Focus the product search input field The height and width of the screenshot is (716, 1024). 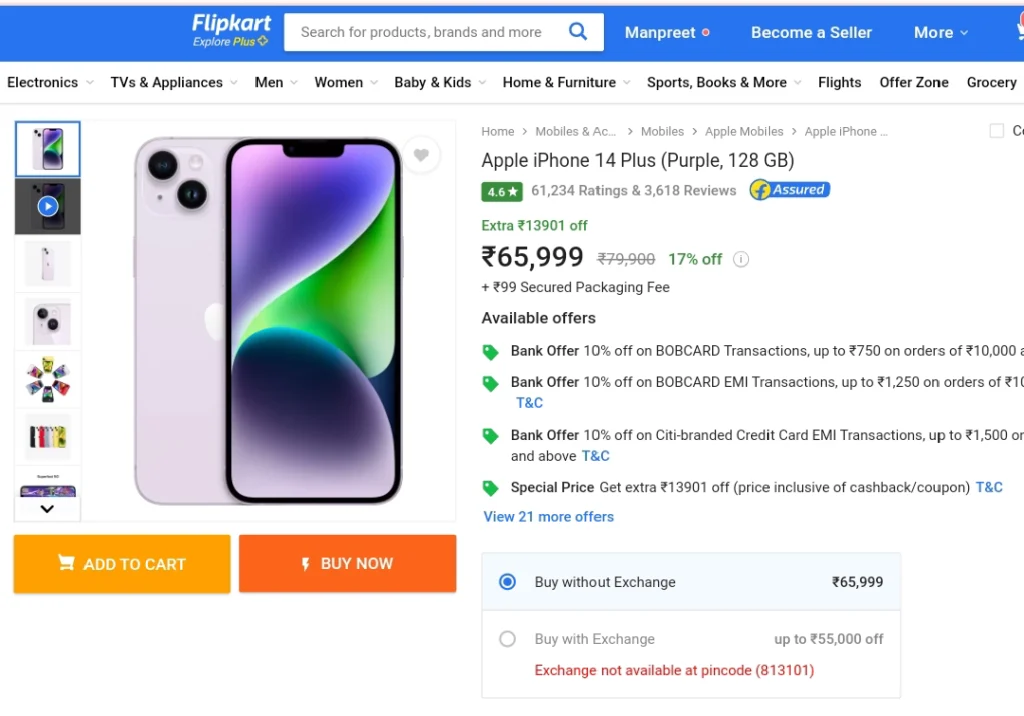(423, 32)
